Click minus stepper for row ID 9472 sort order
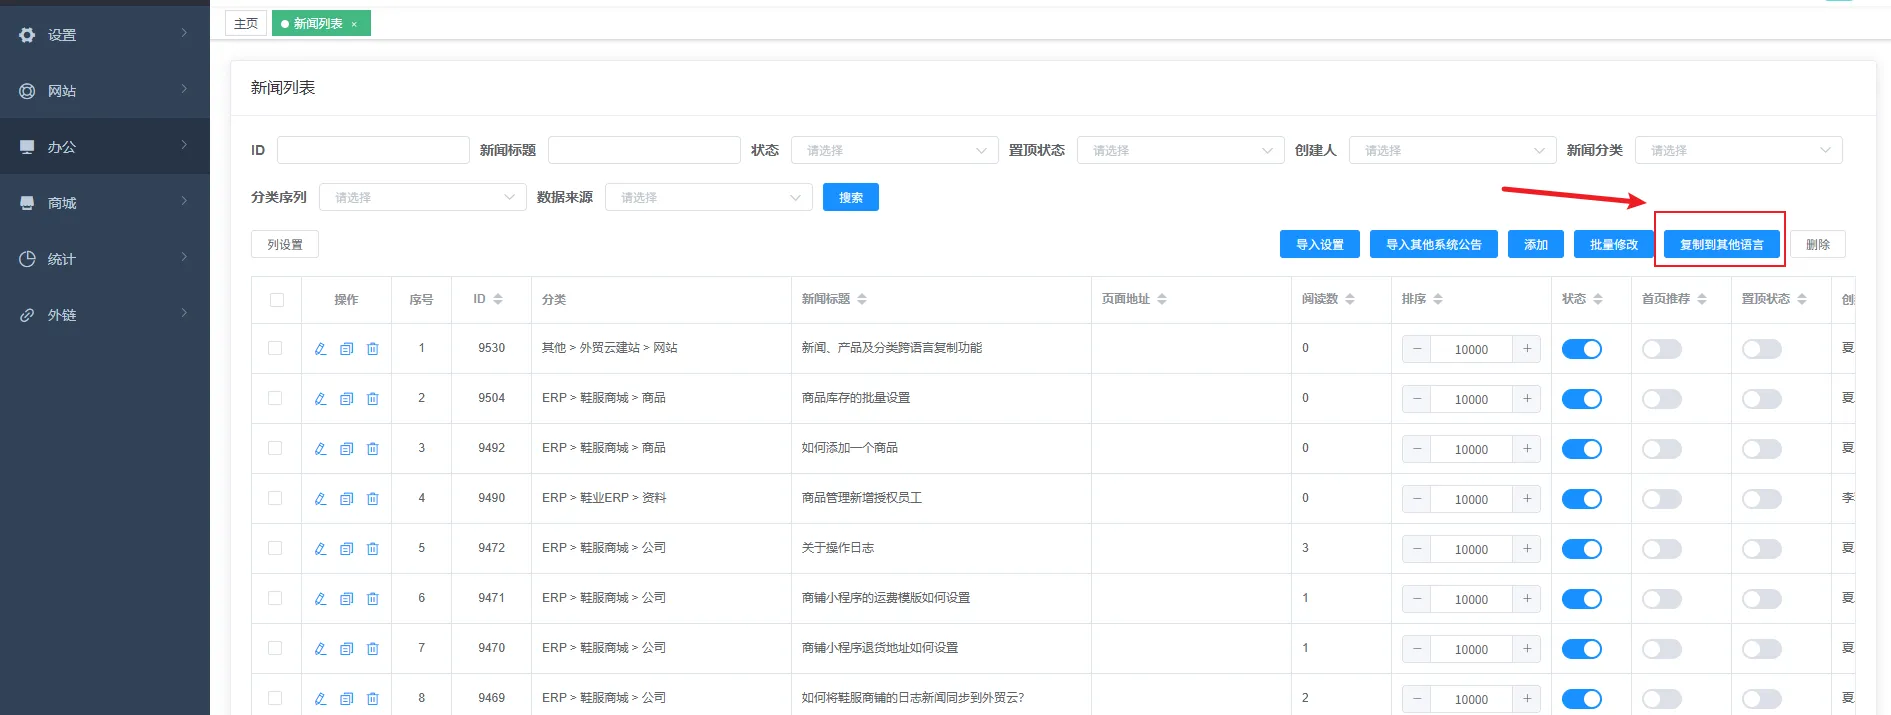The image size is (1891, 715). coord(1416,549)
